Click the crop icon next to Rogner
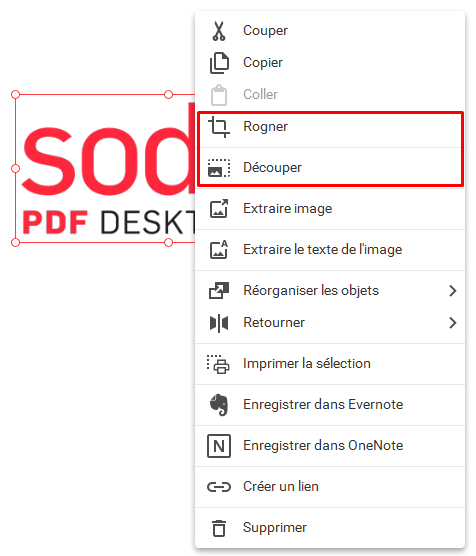The width and height of the screenshot is (476, 556). [219, 127]
